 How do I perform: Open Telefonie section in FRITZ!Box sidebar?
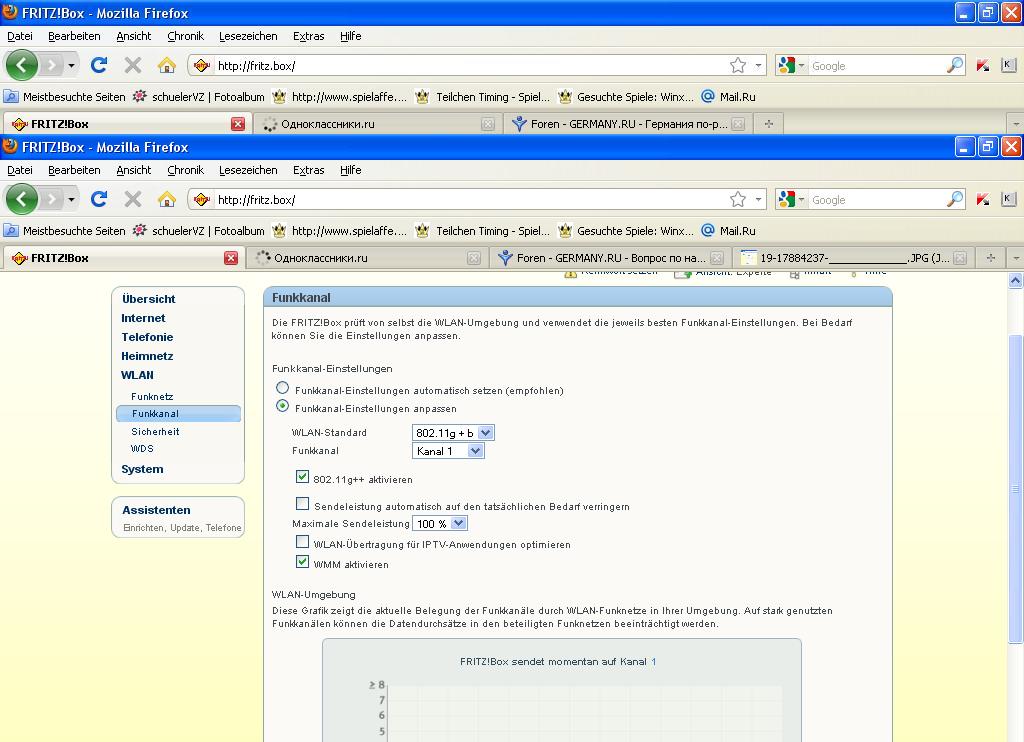(x=147, y=337)
